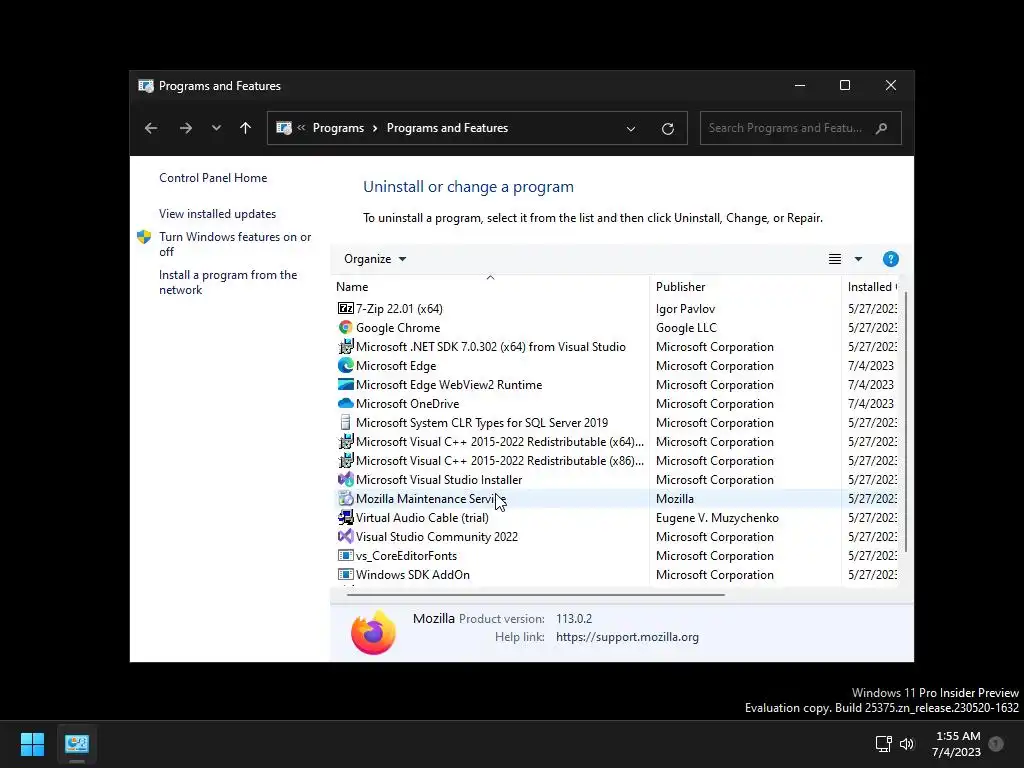Click the Microsoft Edge WebView2 Runtime icon
This screenshot has height=768, width=1024.
click(x=345, y=384)
